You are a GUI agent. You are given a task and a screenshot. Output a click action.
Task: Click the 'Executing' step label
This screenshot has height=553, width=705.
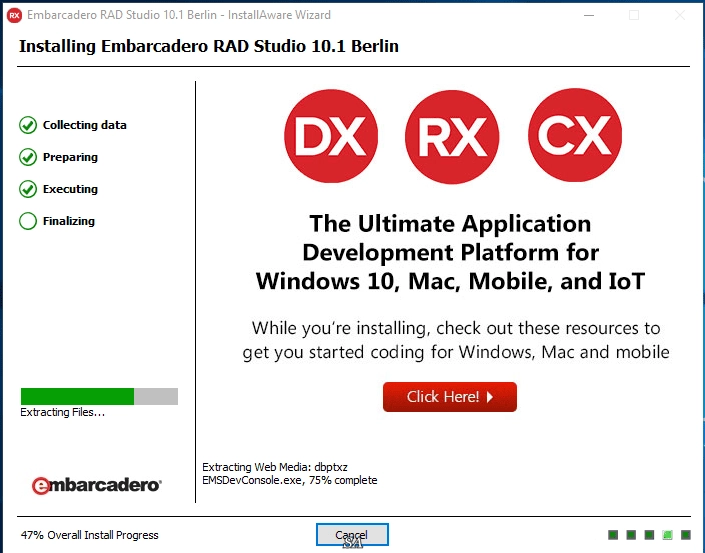click(x=70, y=189)
